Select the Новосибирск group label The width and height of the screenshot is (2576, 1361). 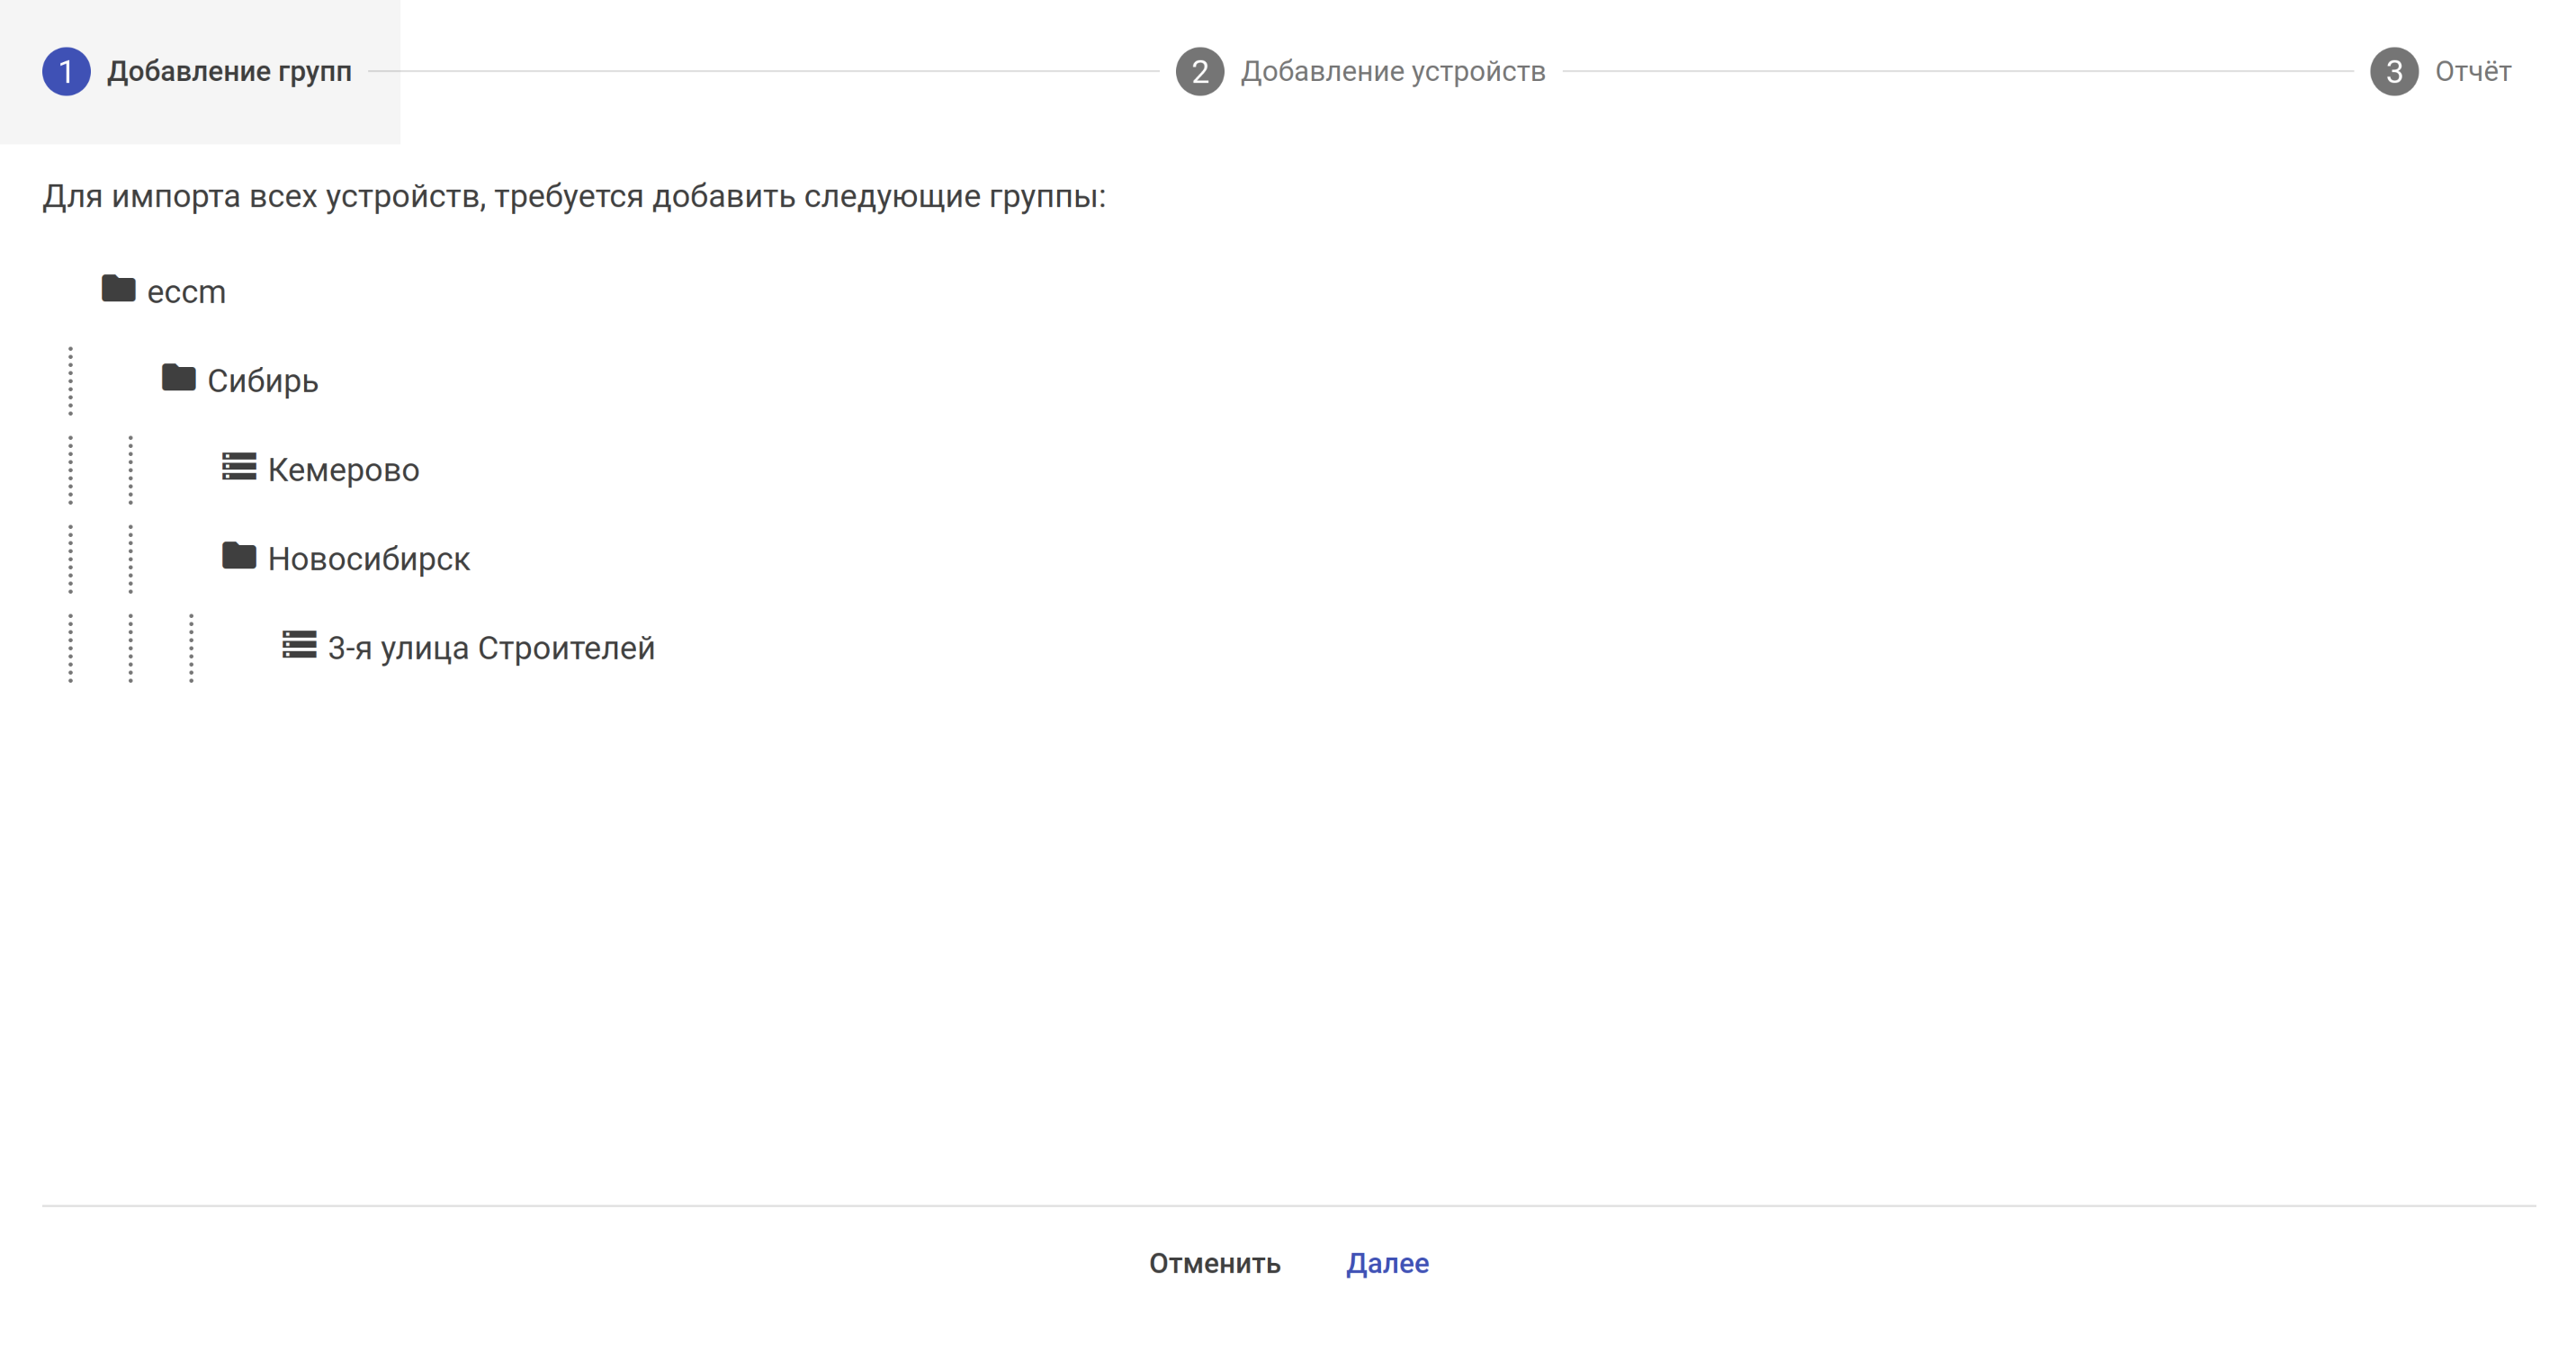point(368,559)
